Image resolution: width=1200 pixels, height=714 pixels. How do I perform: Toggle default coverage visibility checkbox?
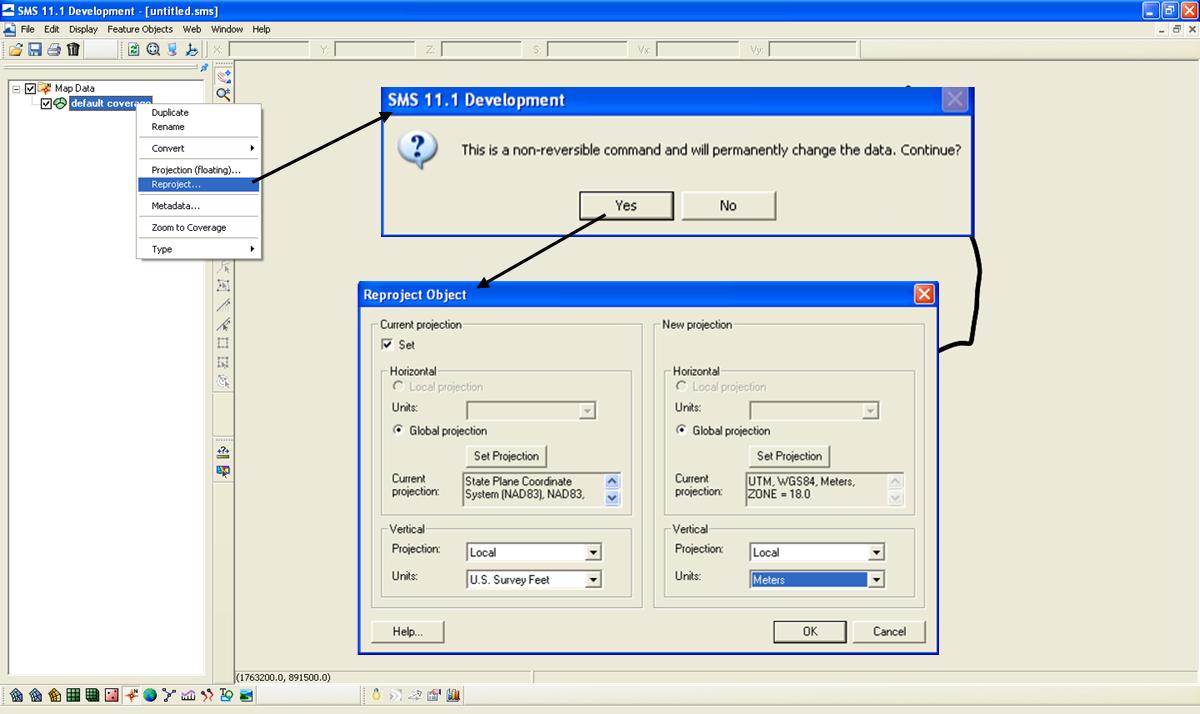tap(46, 103)
